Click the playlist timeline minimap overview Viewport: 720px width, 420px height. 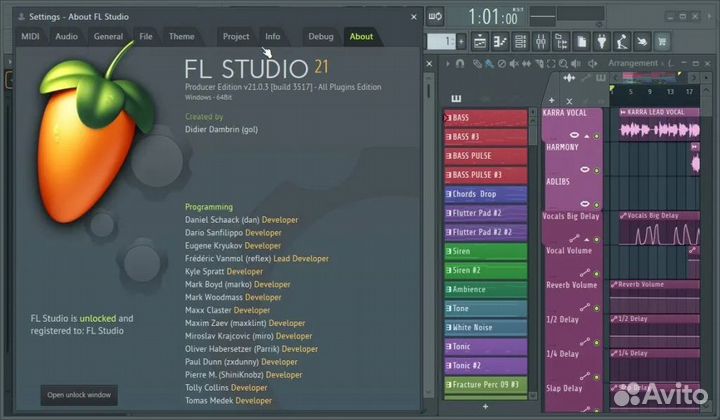(x=652, y=78)
